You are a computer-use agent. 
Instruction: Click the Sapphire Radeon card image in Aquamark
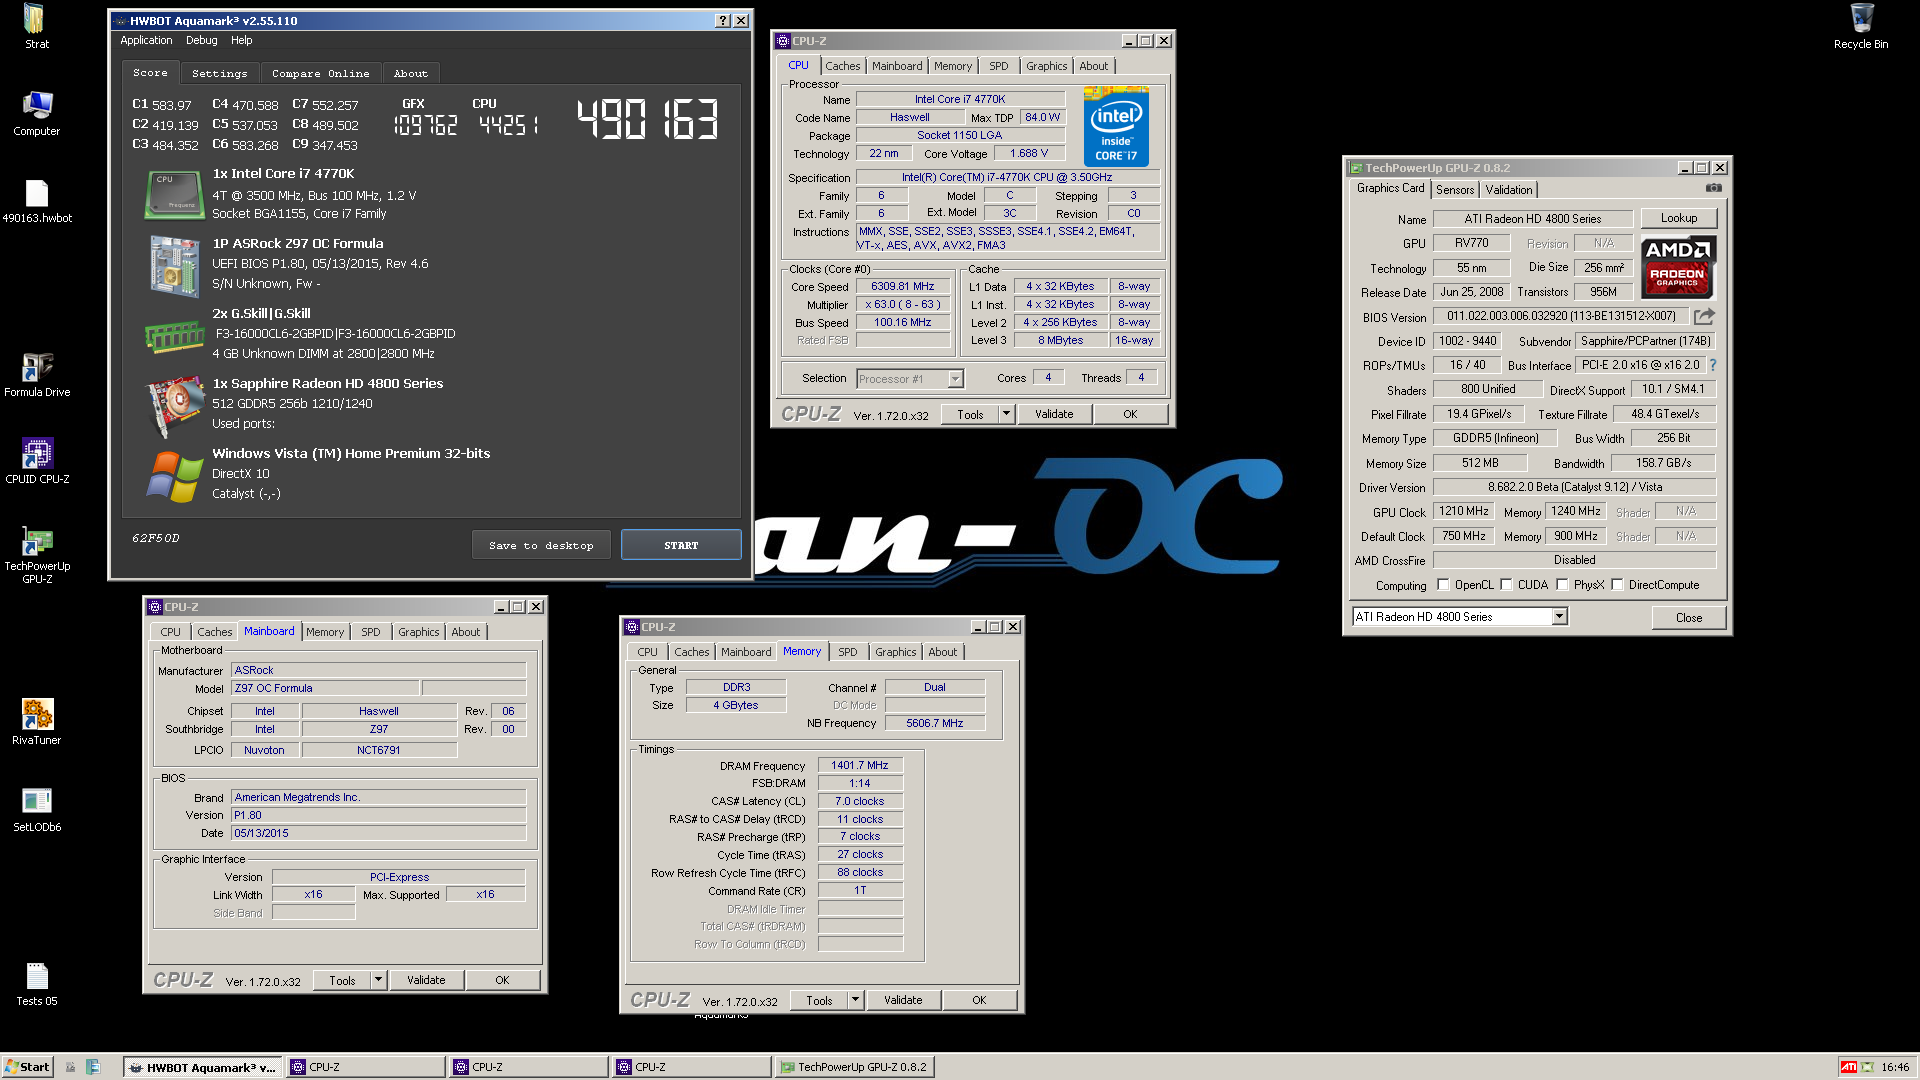click(174, 406)
